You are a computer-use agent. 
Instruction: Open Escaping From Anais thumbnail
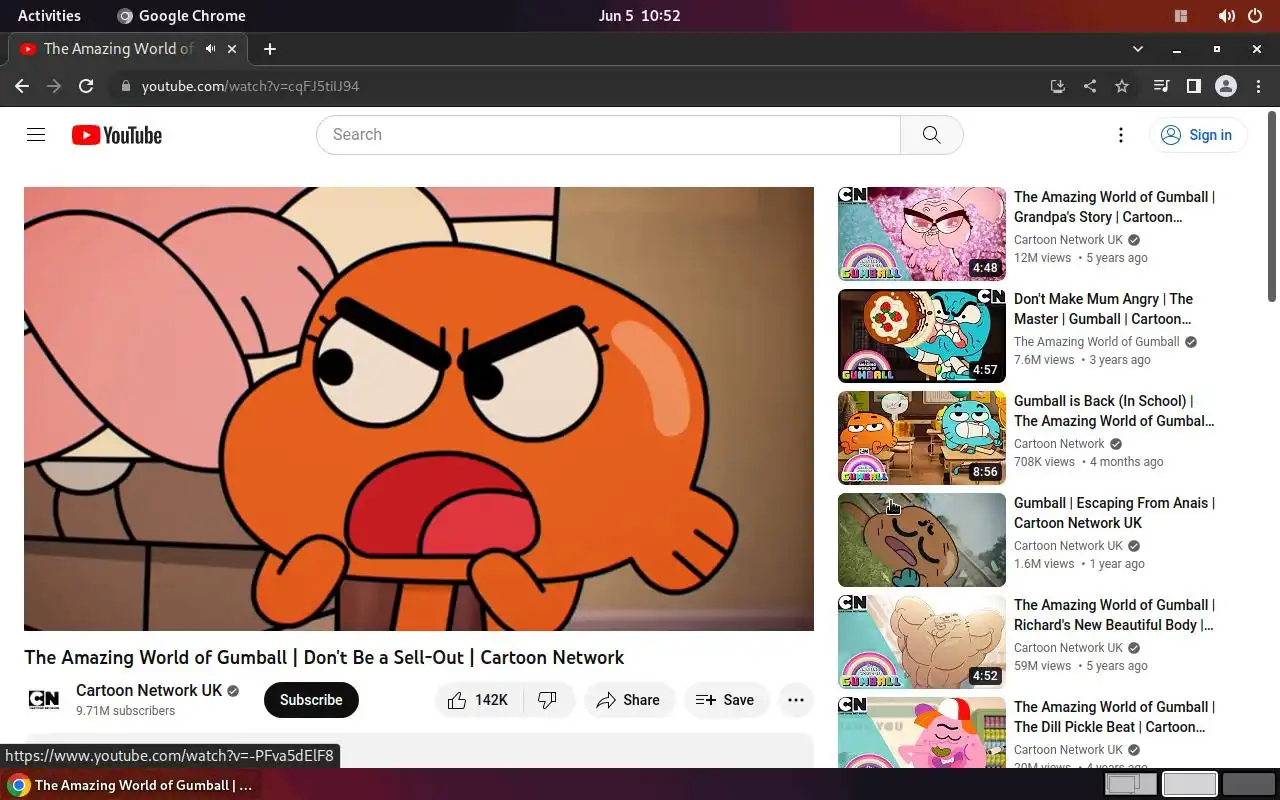tap(922, 540)
